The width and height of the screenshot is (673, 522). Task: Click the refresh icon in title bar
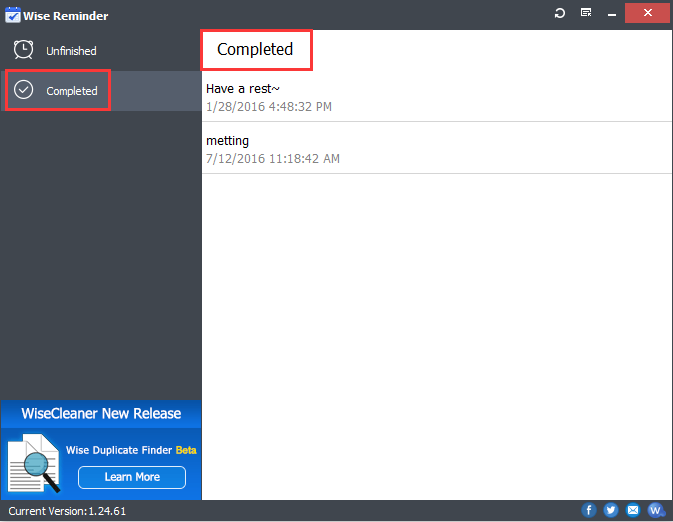(560, 13)
